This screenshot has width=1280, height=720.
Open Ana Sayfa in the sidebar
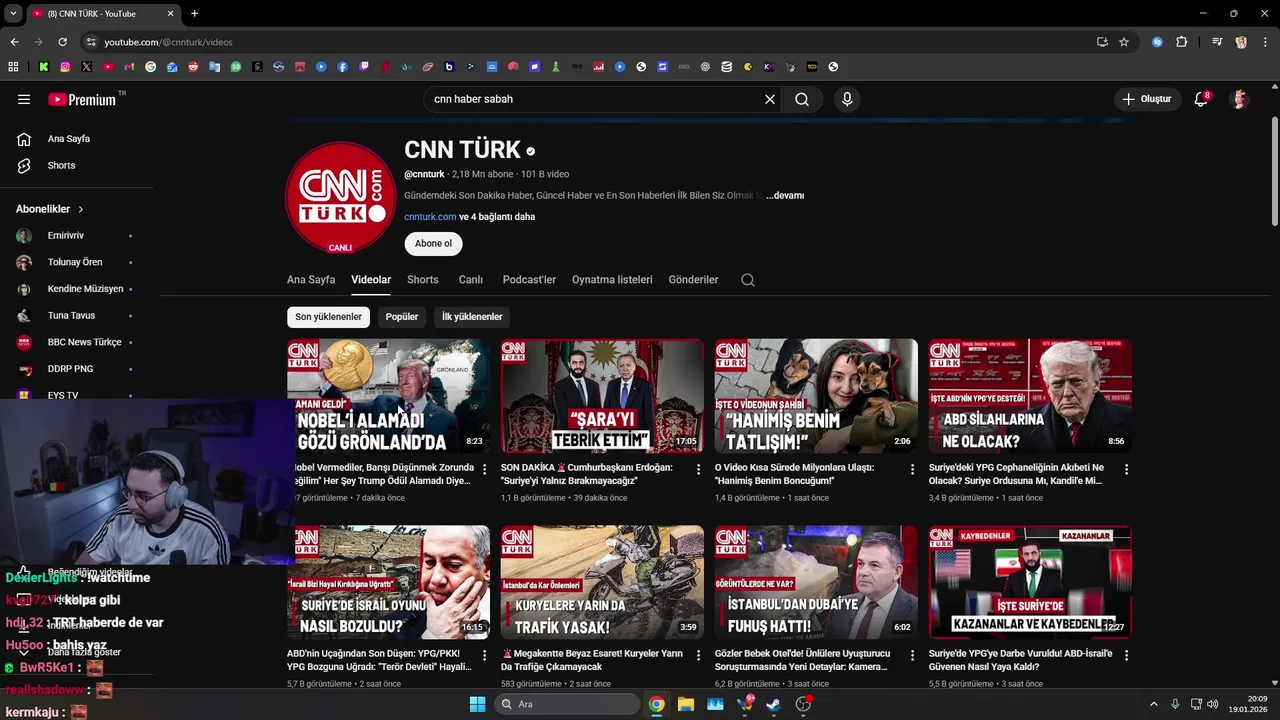pyautogui.click(x=69, y=139)
